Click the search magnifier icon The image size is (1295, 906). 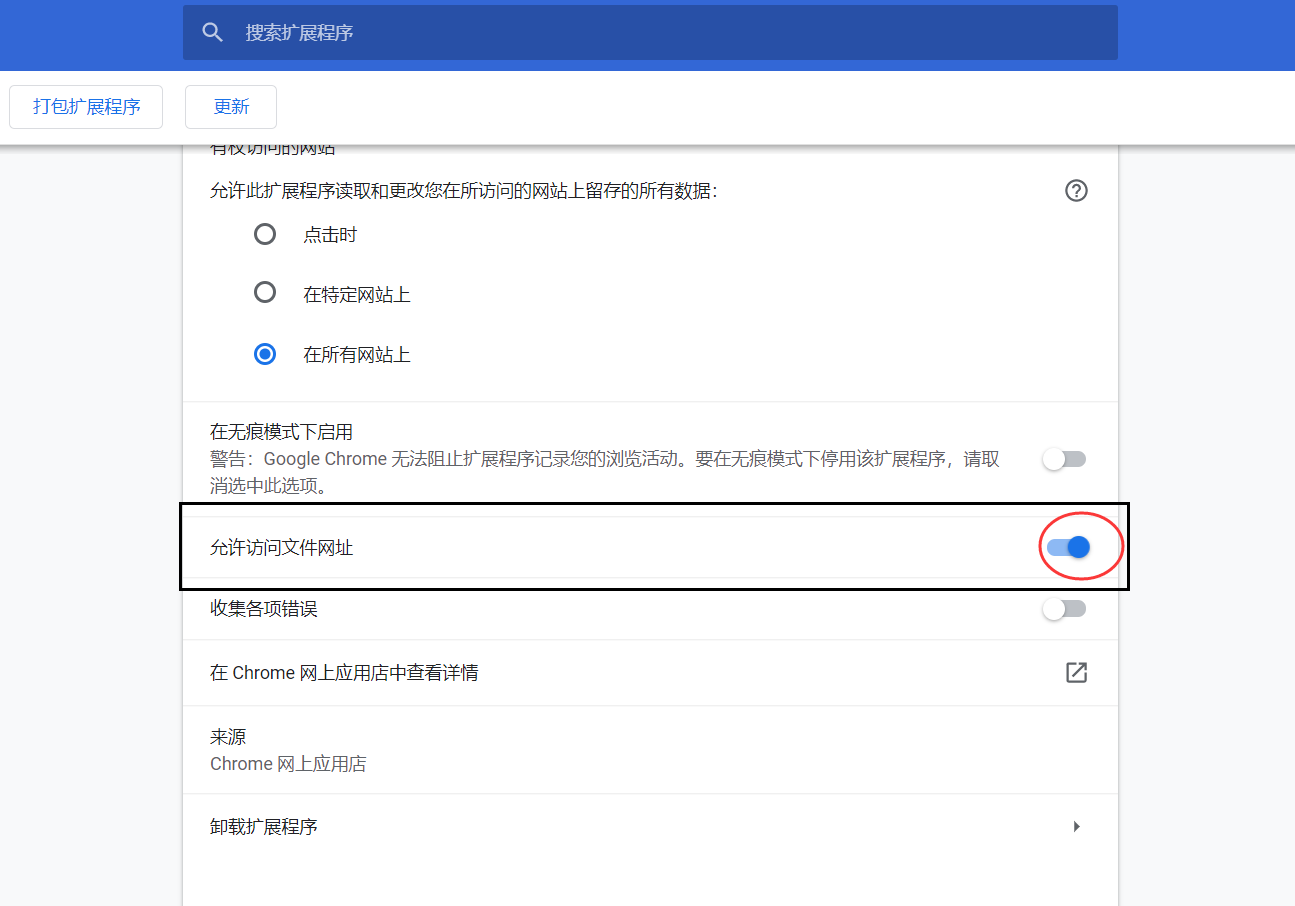coord(212,31)
